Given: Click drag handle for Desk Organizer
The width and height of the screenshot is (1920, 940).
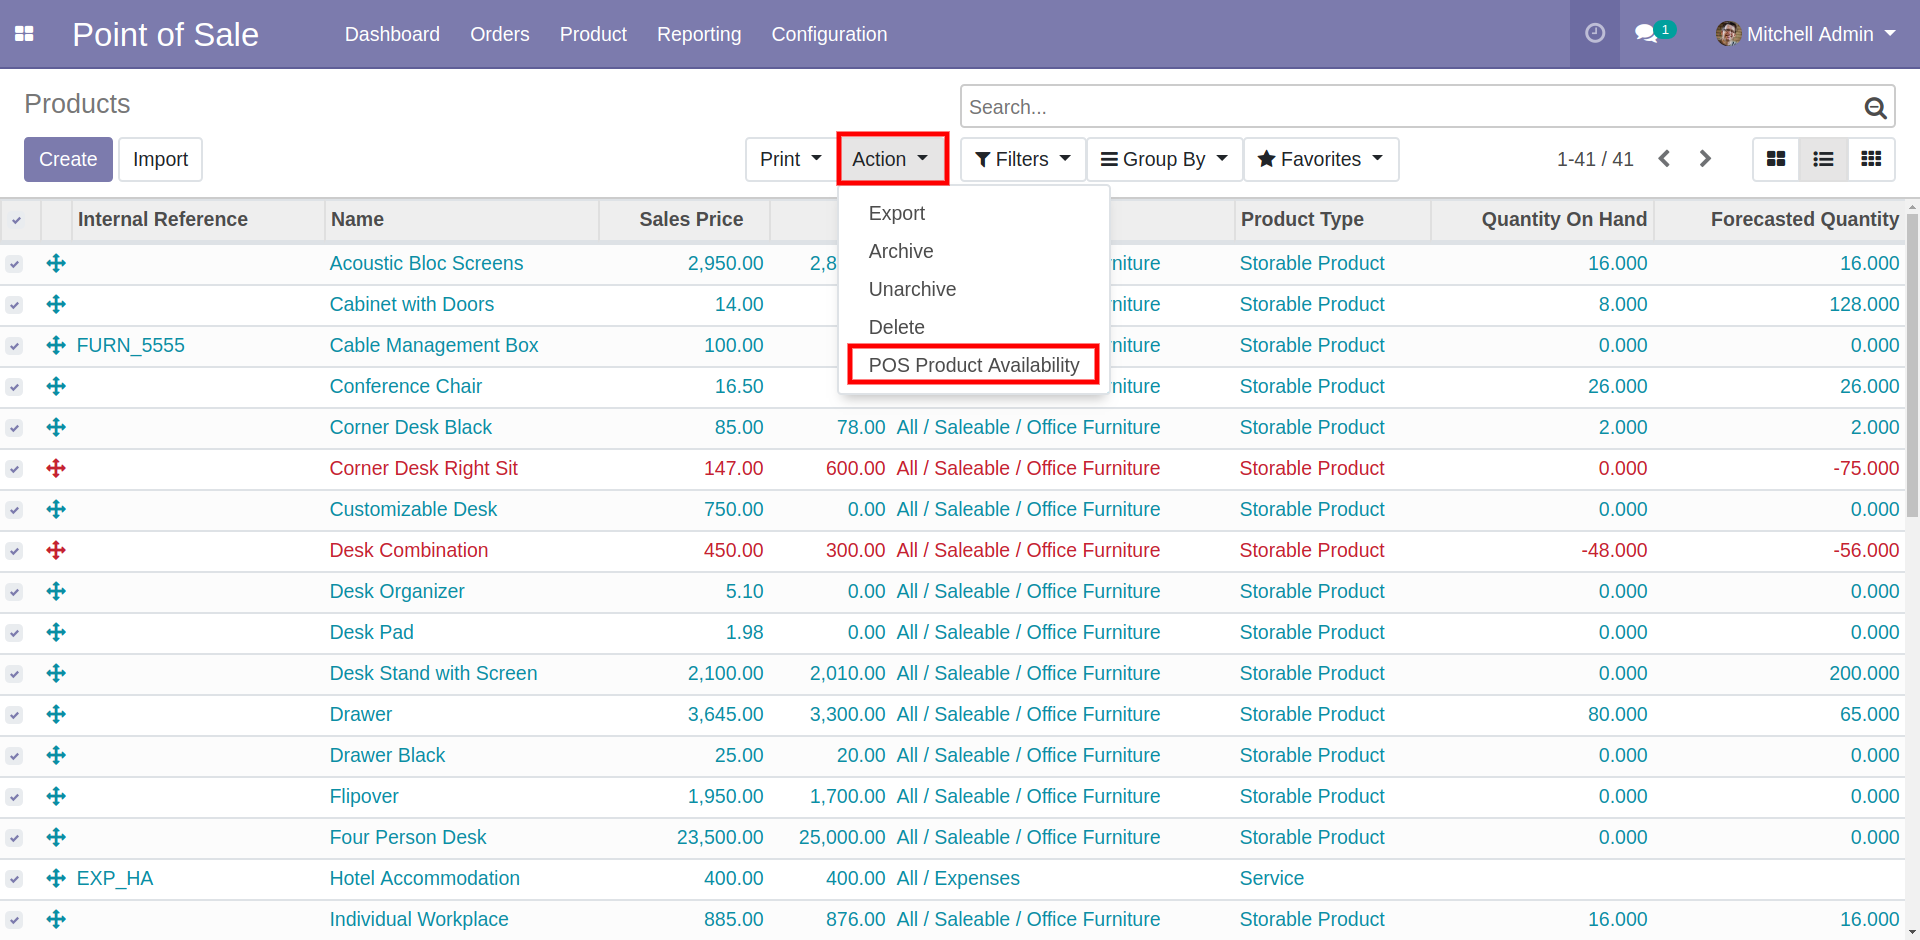Looking at the screenshot, I should click(56, 591).
